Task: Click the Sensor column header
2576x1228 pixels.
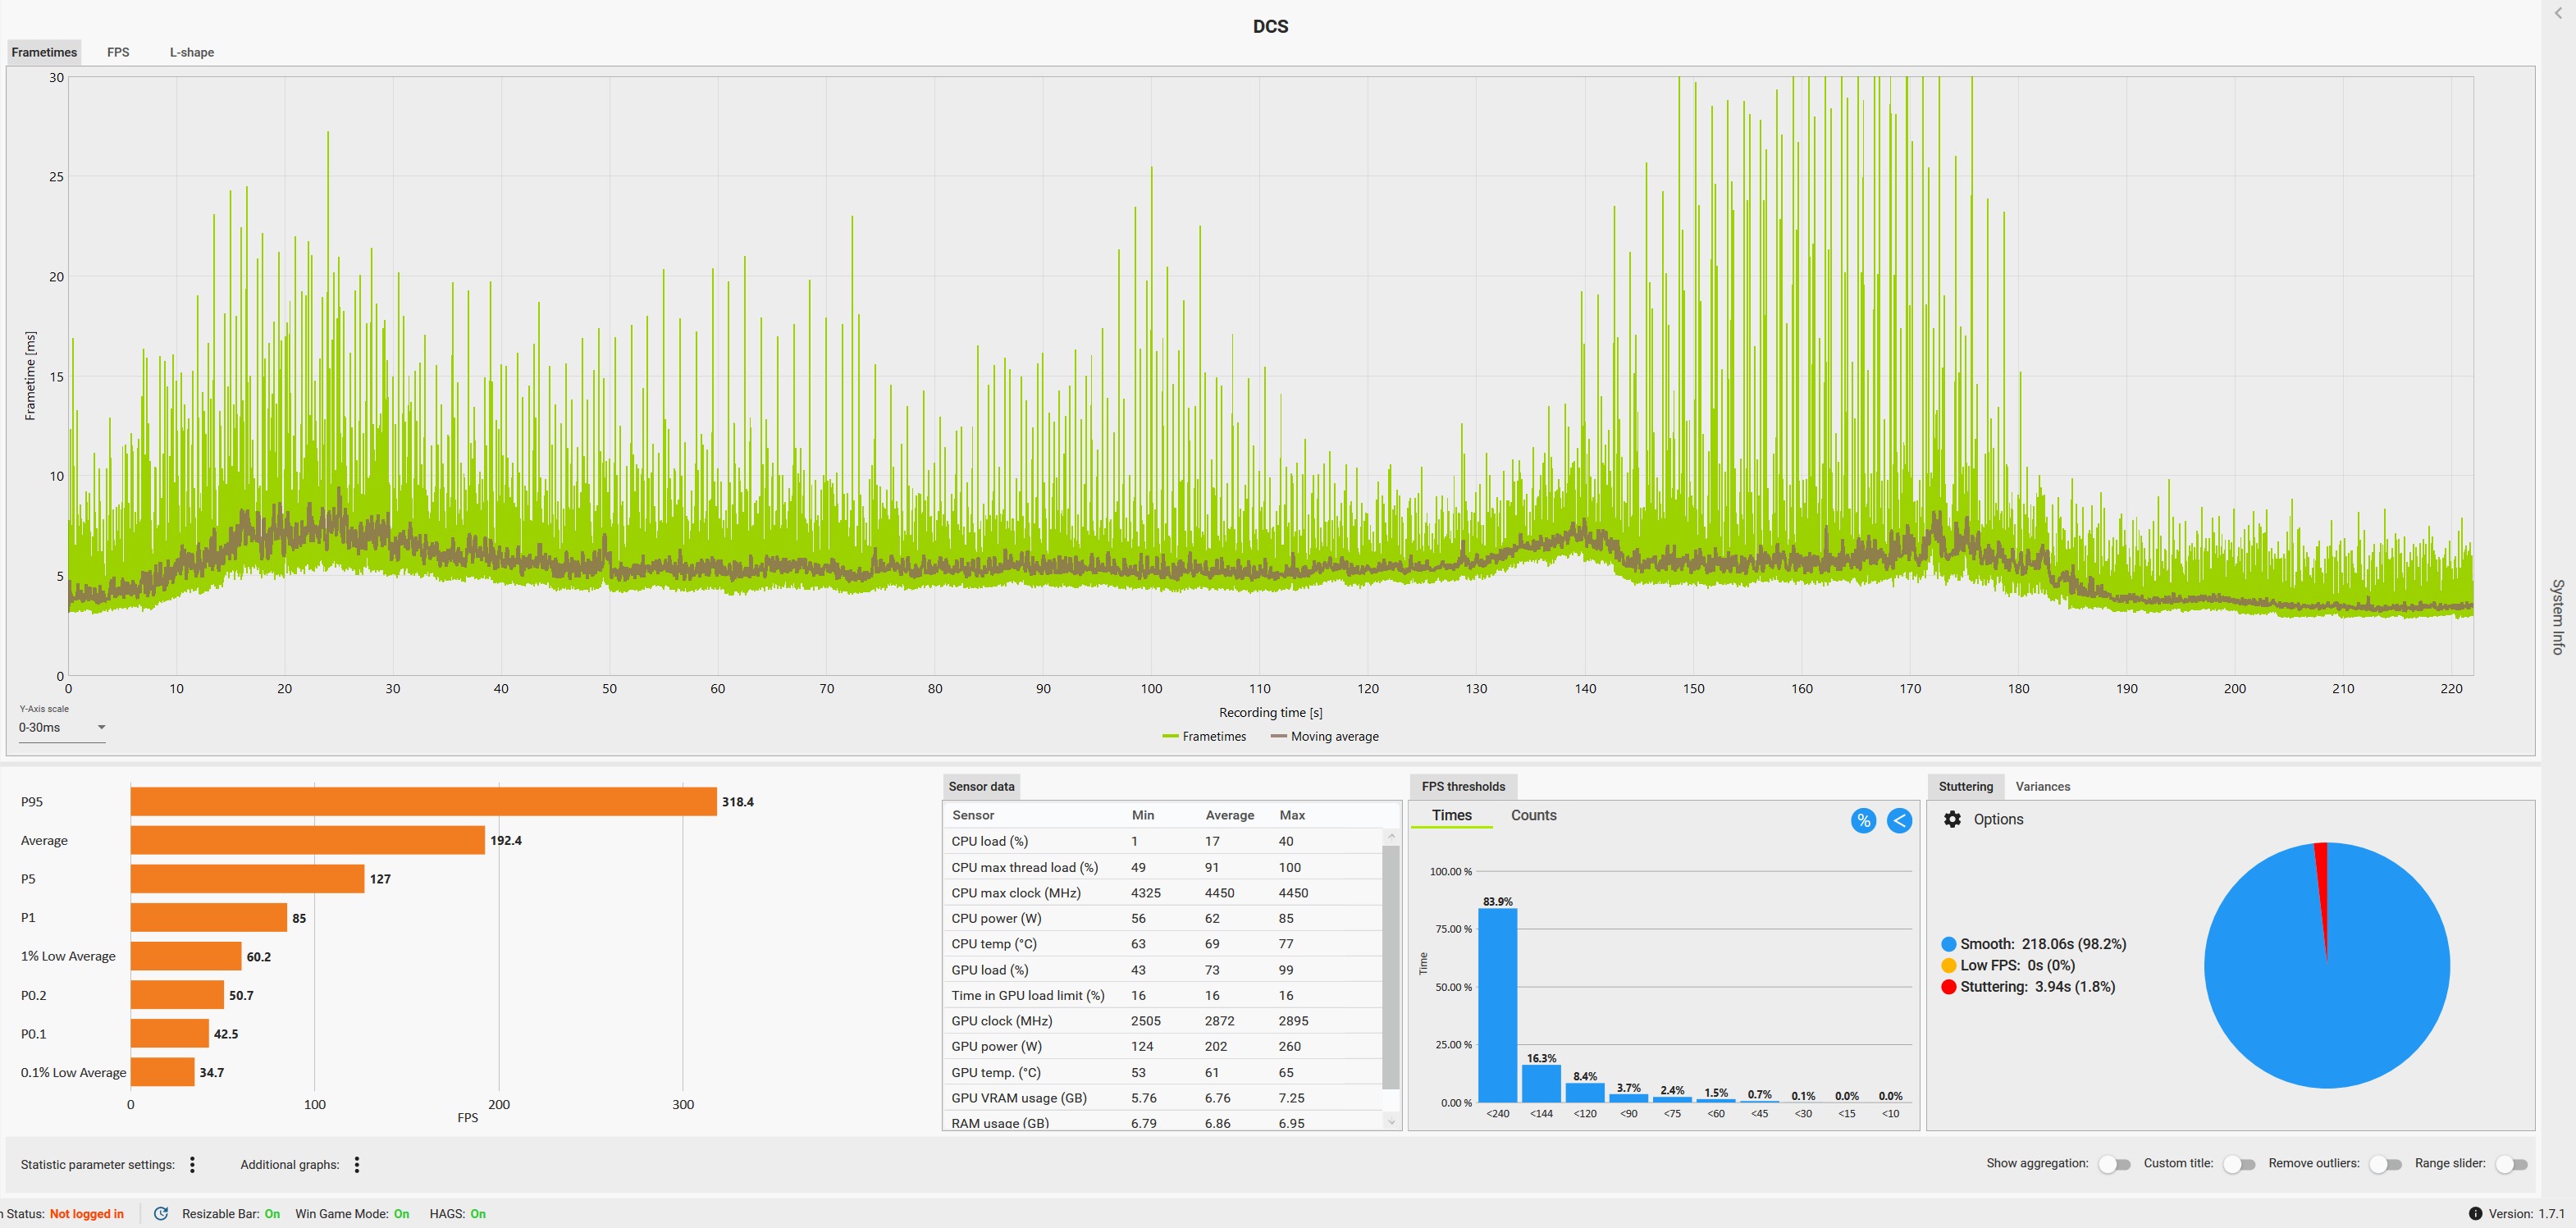Action: click(973, 815)
